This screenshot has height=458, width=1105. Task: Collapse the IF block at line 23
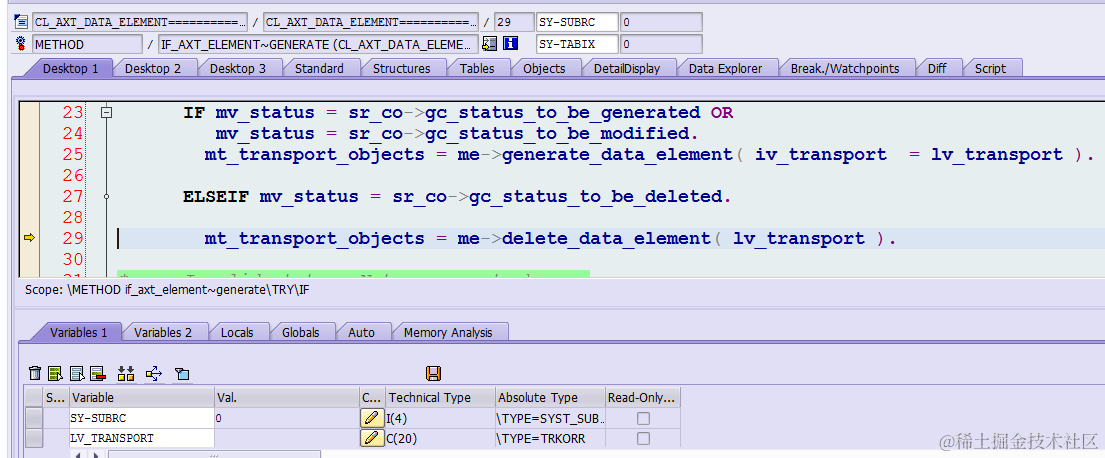click(x=106, y=112)
